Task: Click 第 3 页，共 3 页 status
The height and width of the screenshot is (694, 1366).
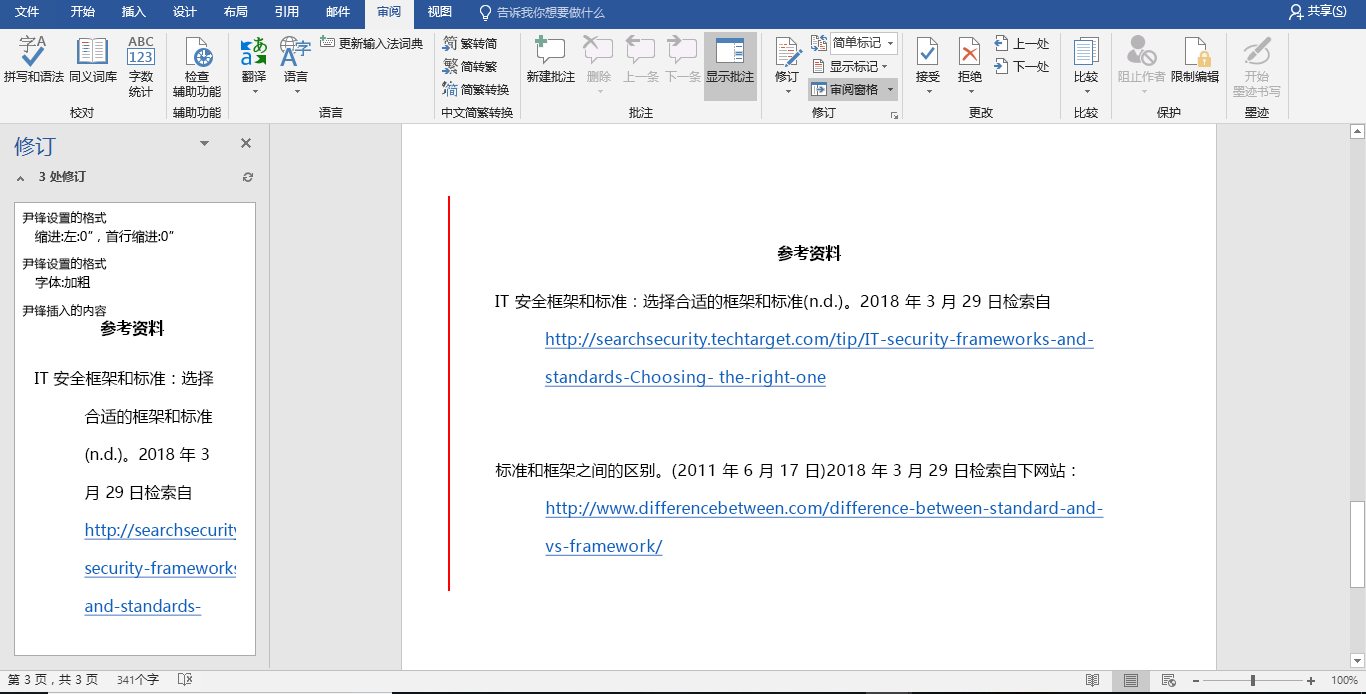Action: click(x=53, y=680)
